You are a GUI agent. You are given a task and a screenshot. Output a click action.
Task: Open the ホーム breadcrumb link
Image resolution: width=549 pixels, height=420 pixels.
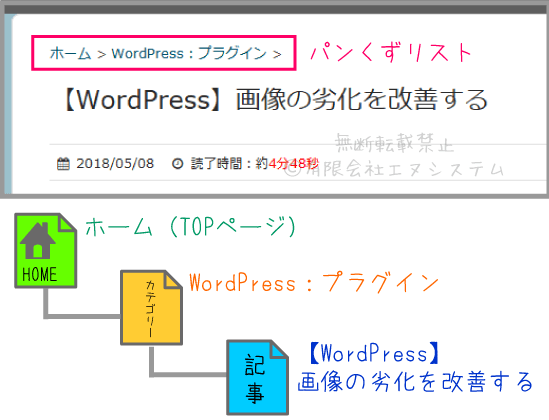coord(70,54)
